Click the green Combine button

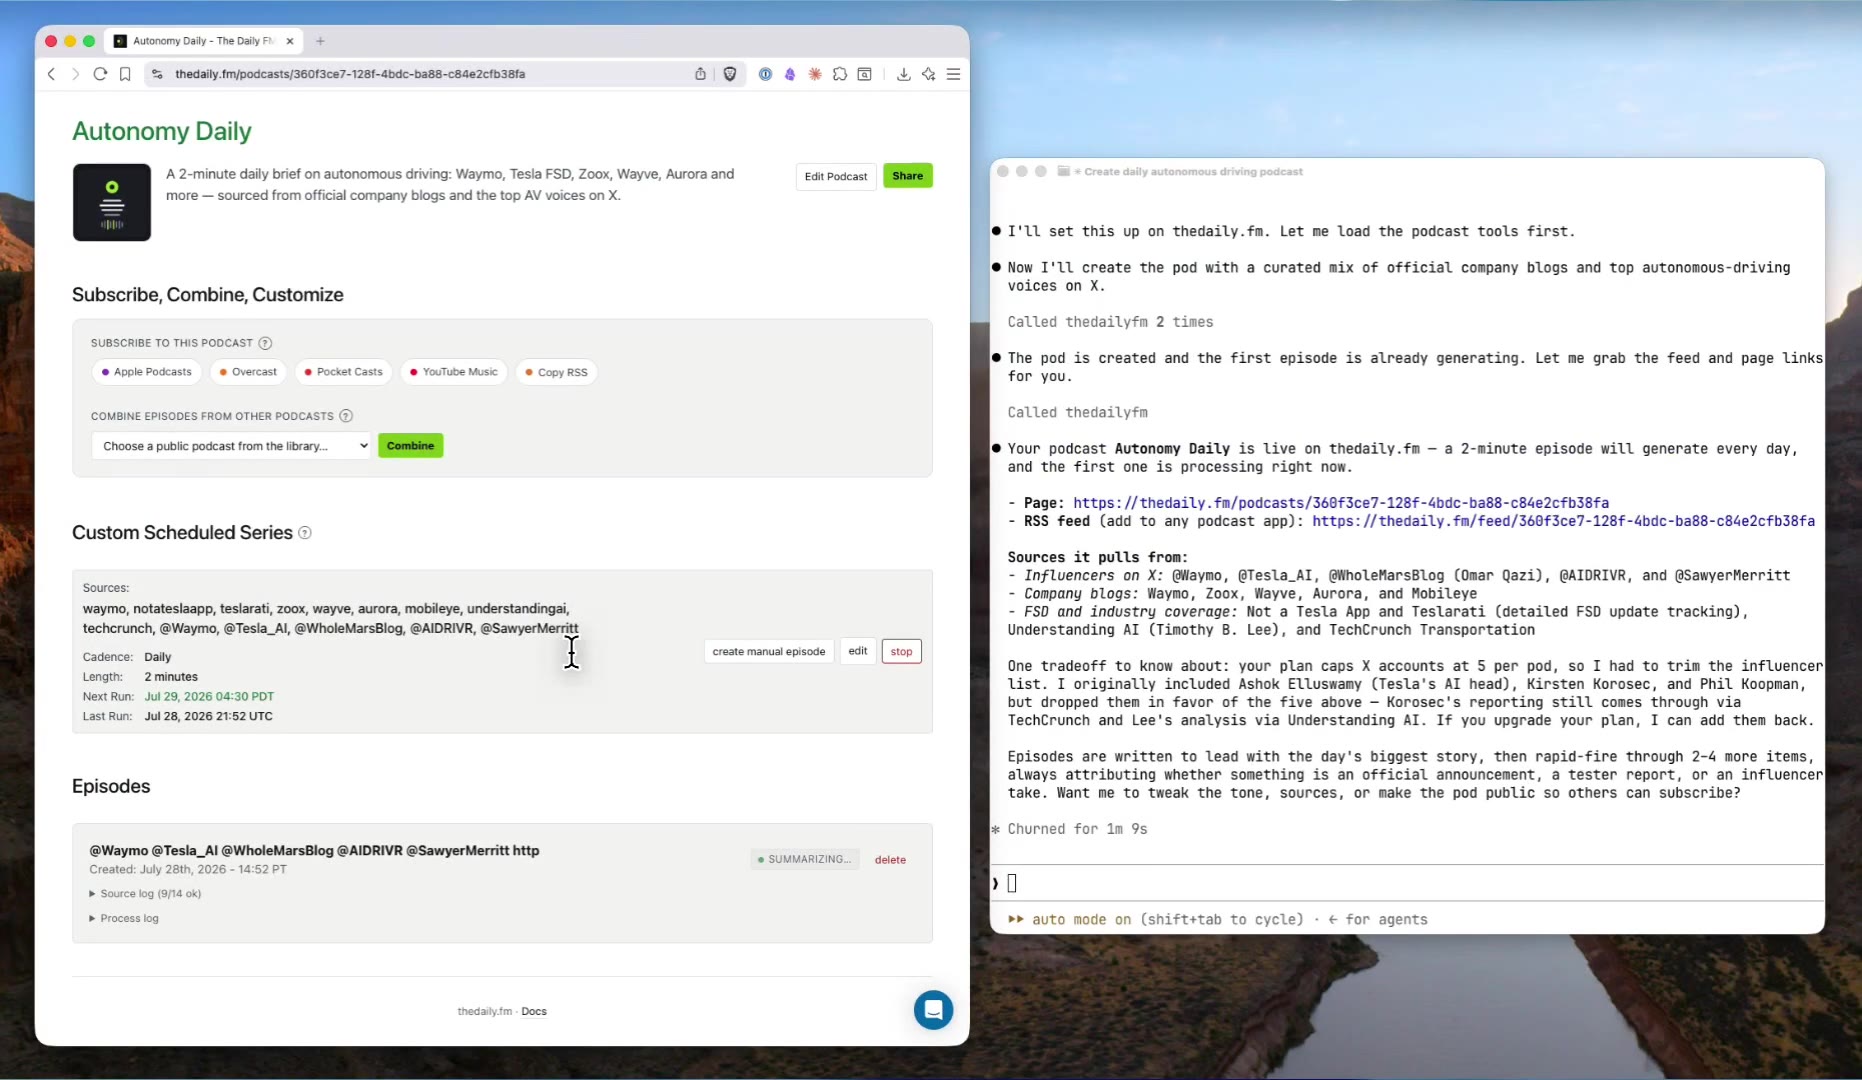point(410,446)
